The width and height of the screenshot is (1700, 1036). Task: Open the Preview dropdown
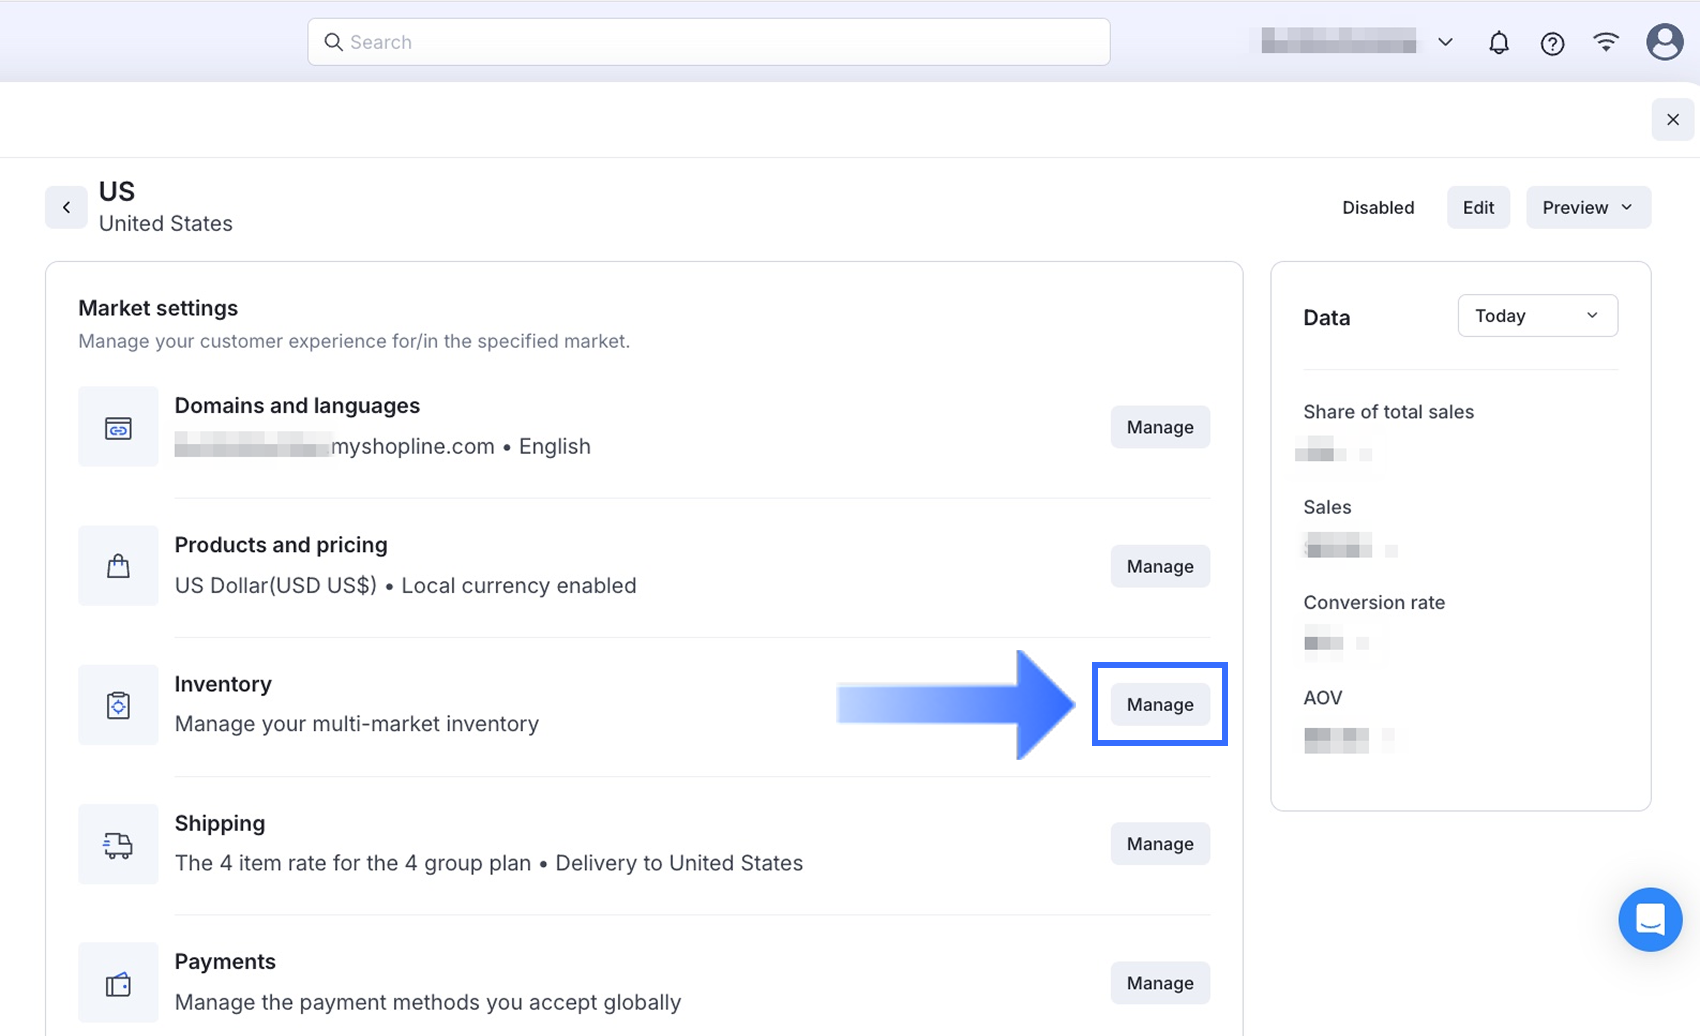(1587, 208)
